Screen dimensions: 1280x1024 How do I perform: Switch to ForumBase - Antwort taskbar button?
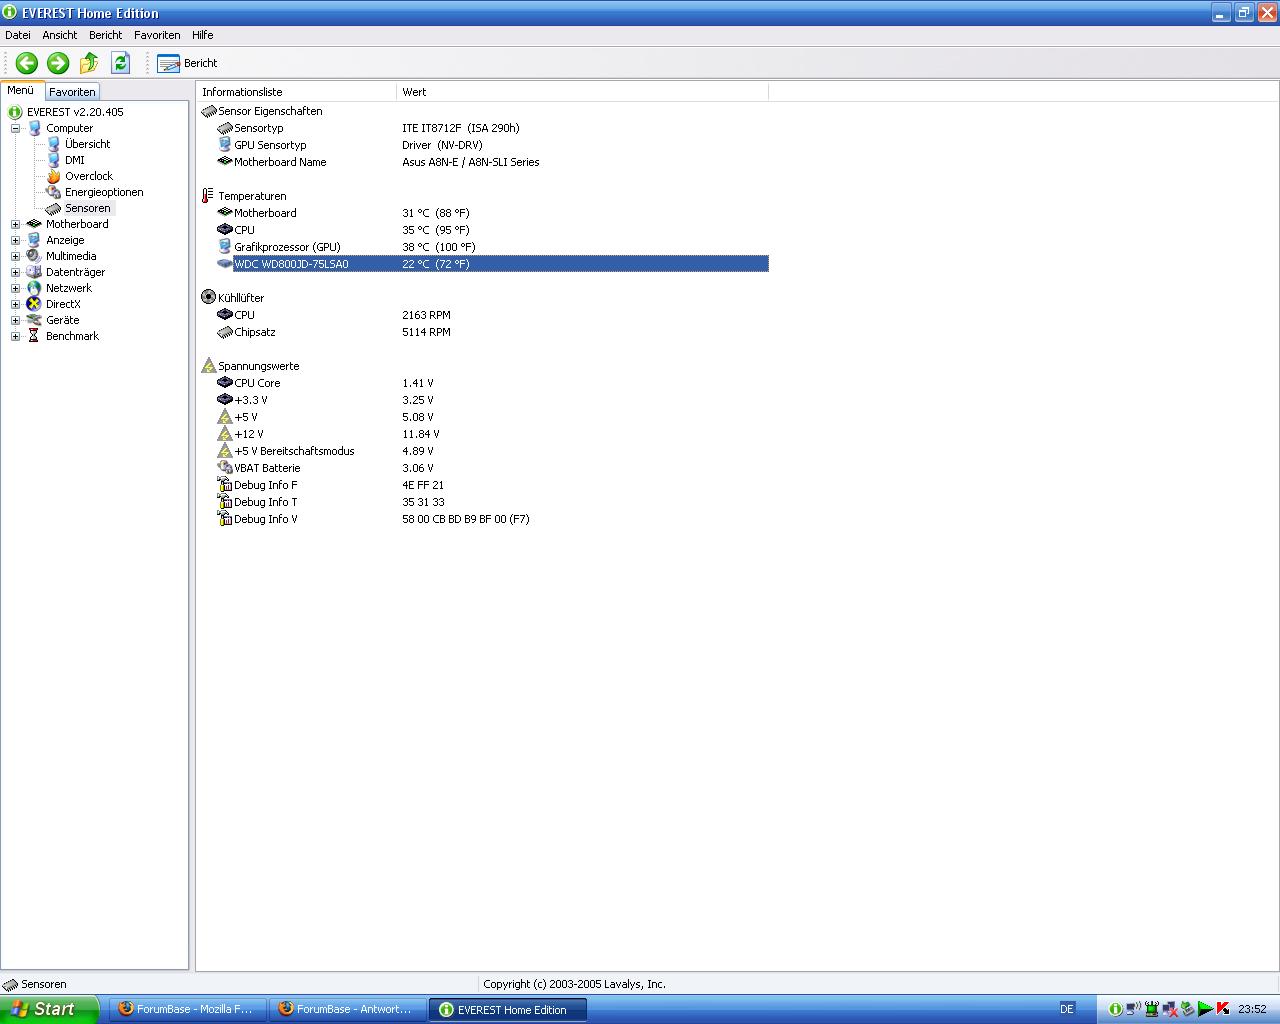[348, 1009]
